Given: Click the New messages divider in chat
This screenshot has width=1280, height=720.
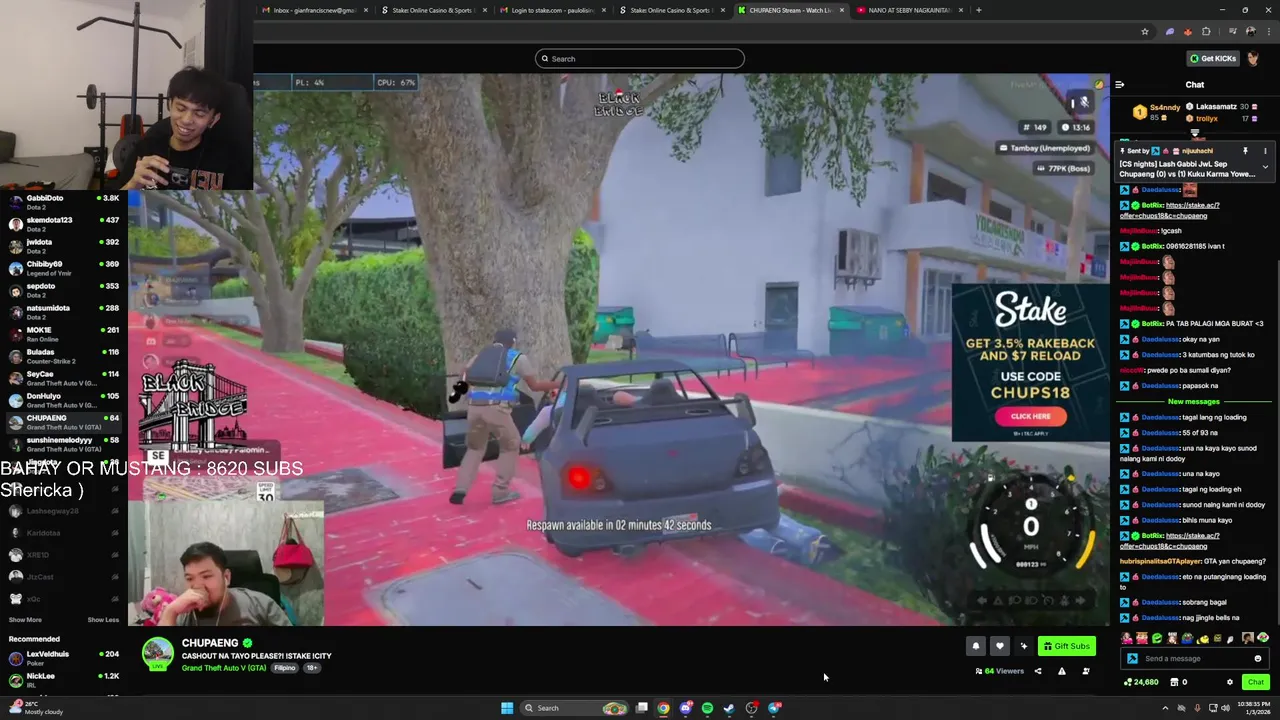Looking at the screenshot, I should pyautogui.click(x=1194, y=402).
